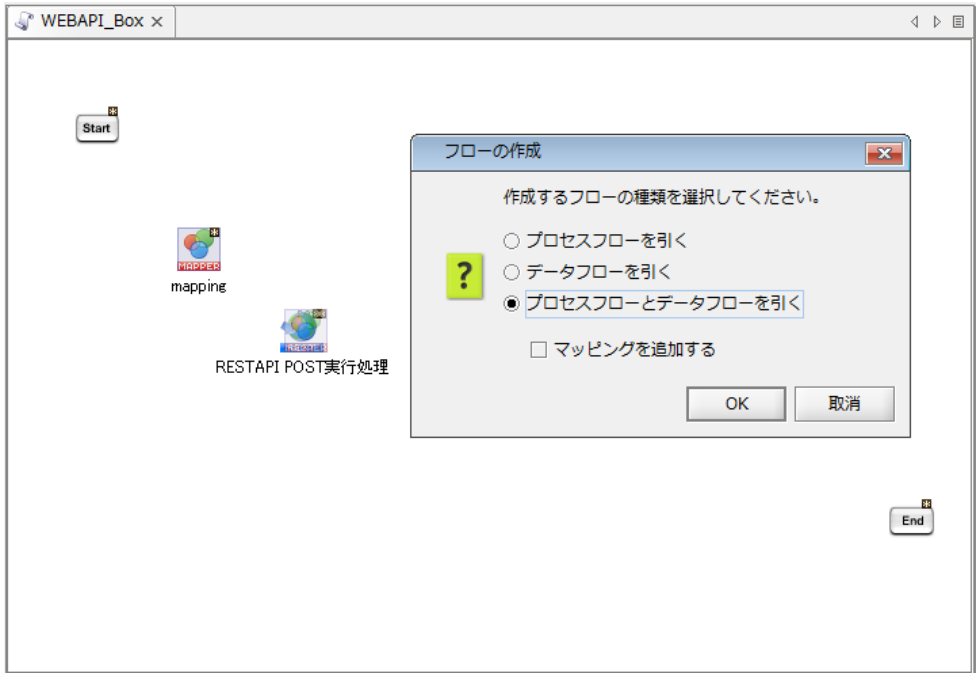Click the green question mark dialog icon

464,276
